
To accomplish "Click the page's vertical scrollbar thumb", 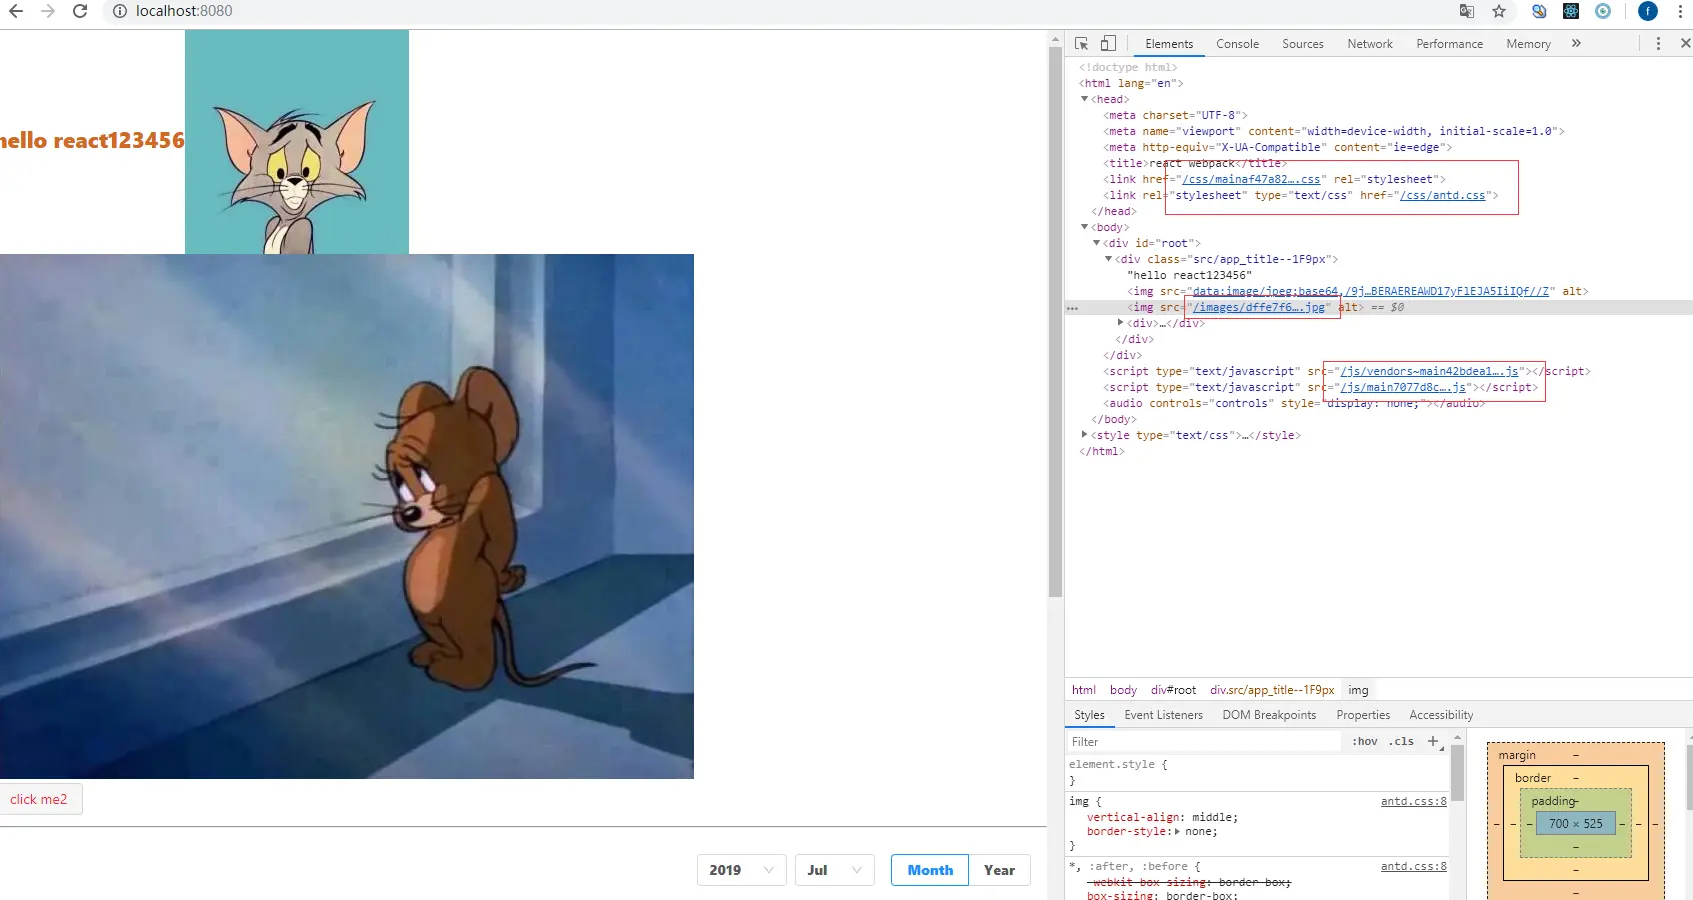I will [1055, 320].
